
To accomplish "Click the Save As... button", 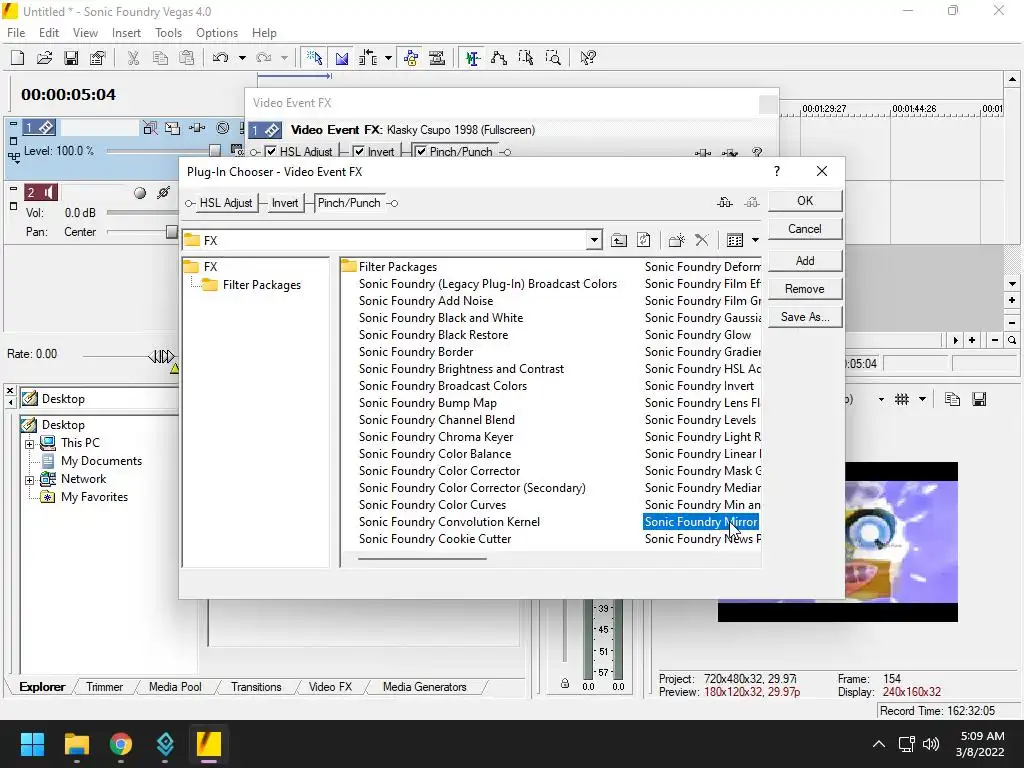I will pos(805,317).
